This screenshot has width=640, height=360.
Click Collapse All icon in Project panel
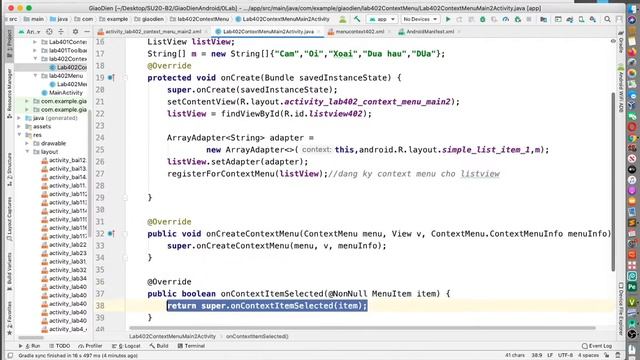point(61,31)
